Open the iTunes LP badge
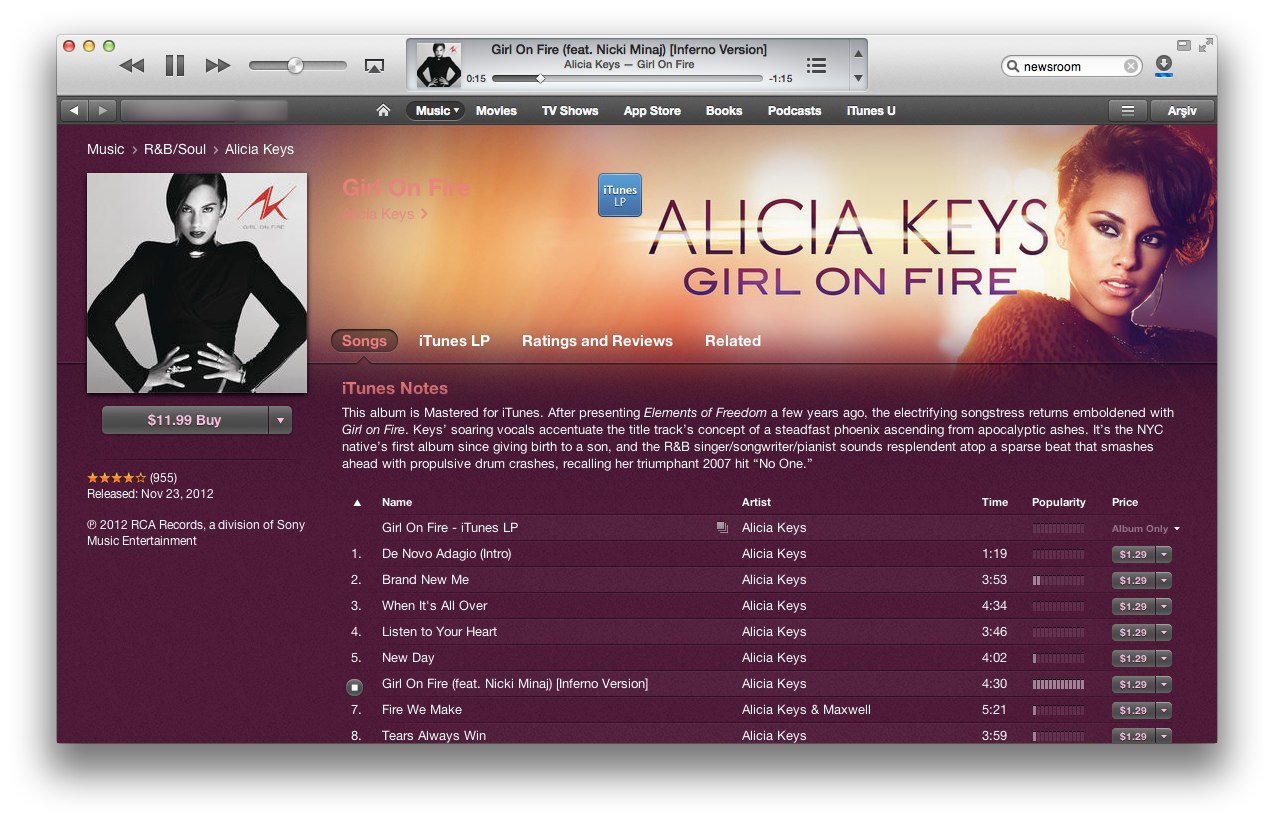The height and width of the screenshot is (822, 1274). 620,195
